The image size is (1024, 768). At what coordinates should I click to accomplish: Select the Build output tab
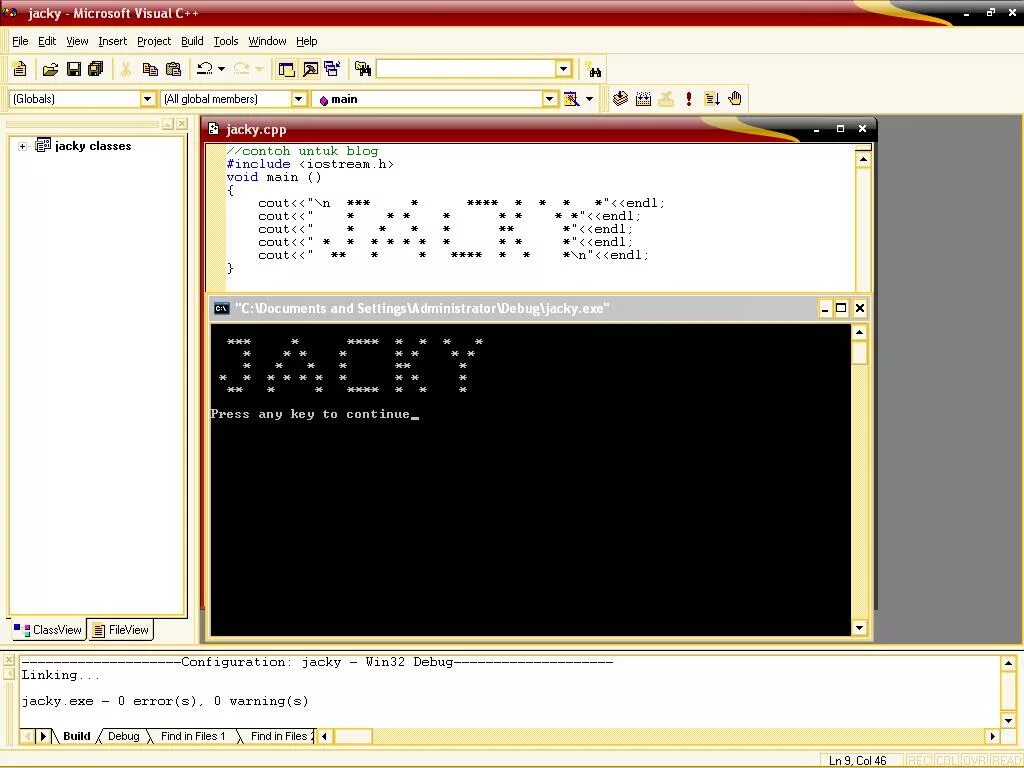click(76, 736)
